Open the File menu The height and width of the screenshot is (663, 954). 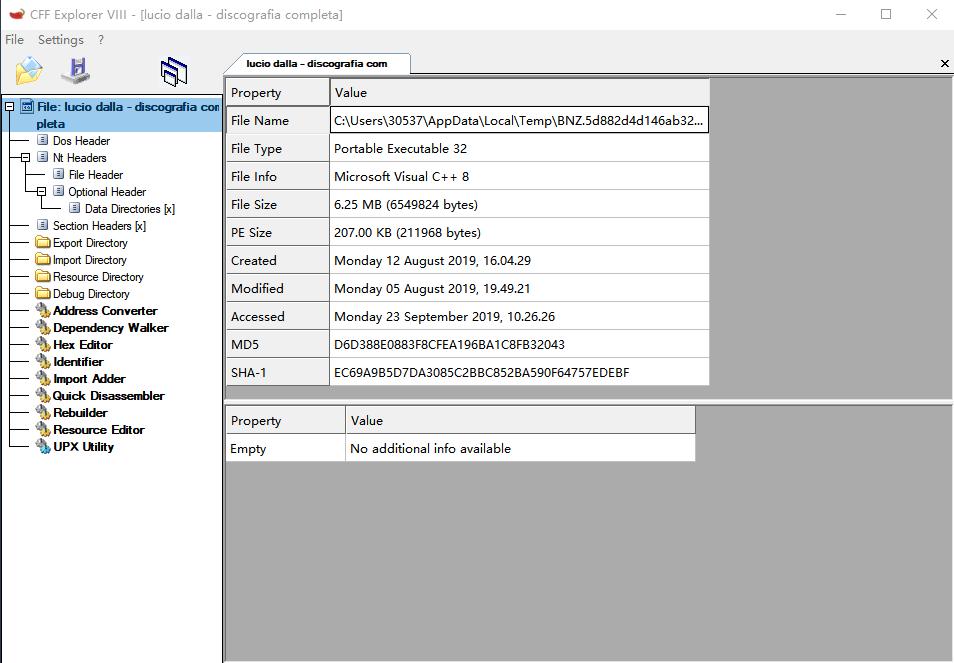(x=13, y=39)
